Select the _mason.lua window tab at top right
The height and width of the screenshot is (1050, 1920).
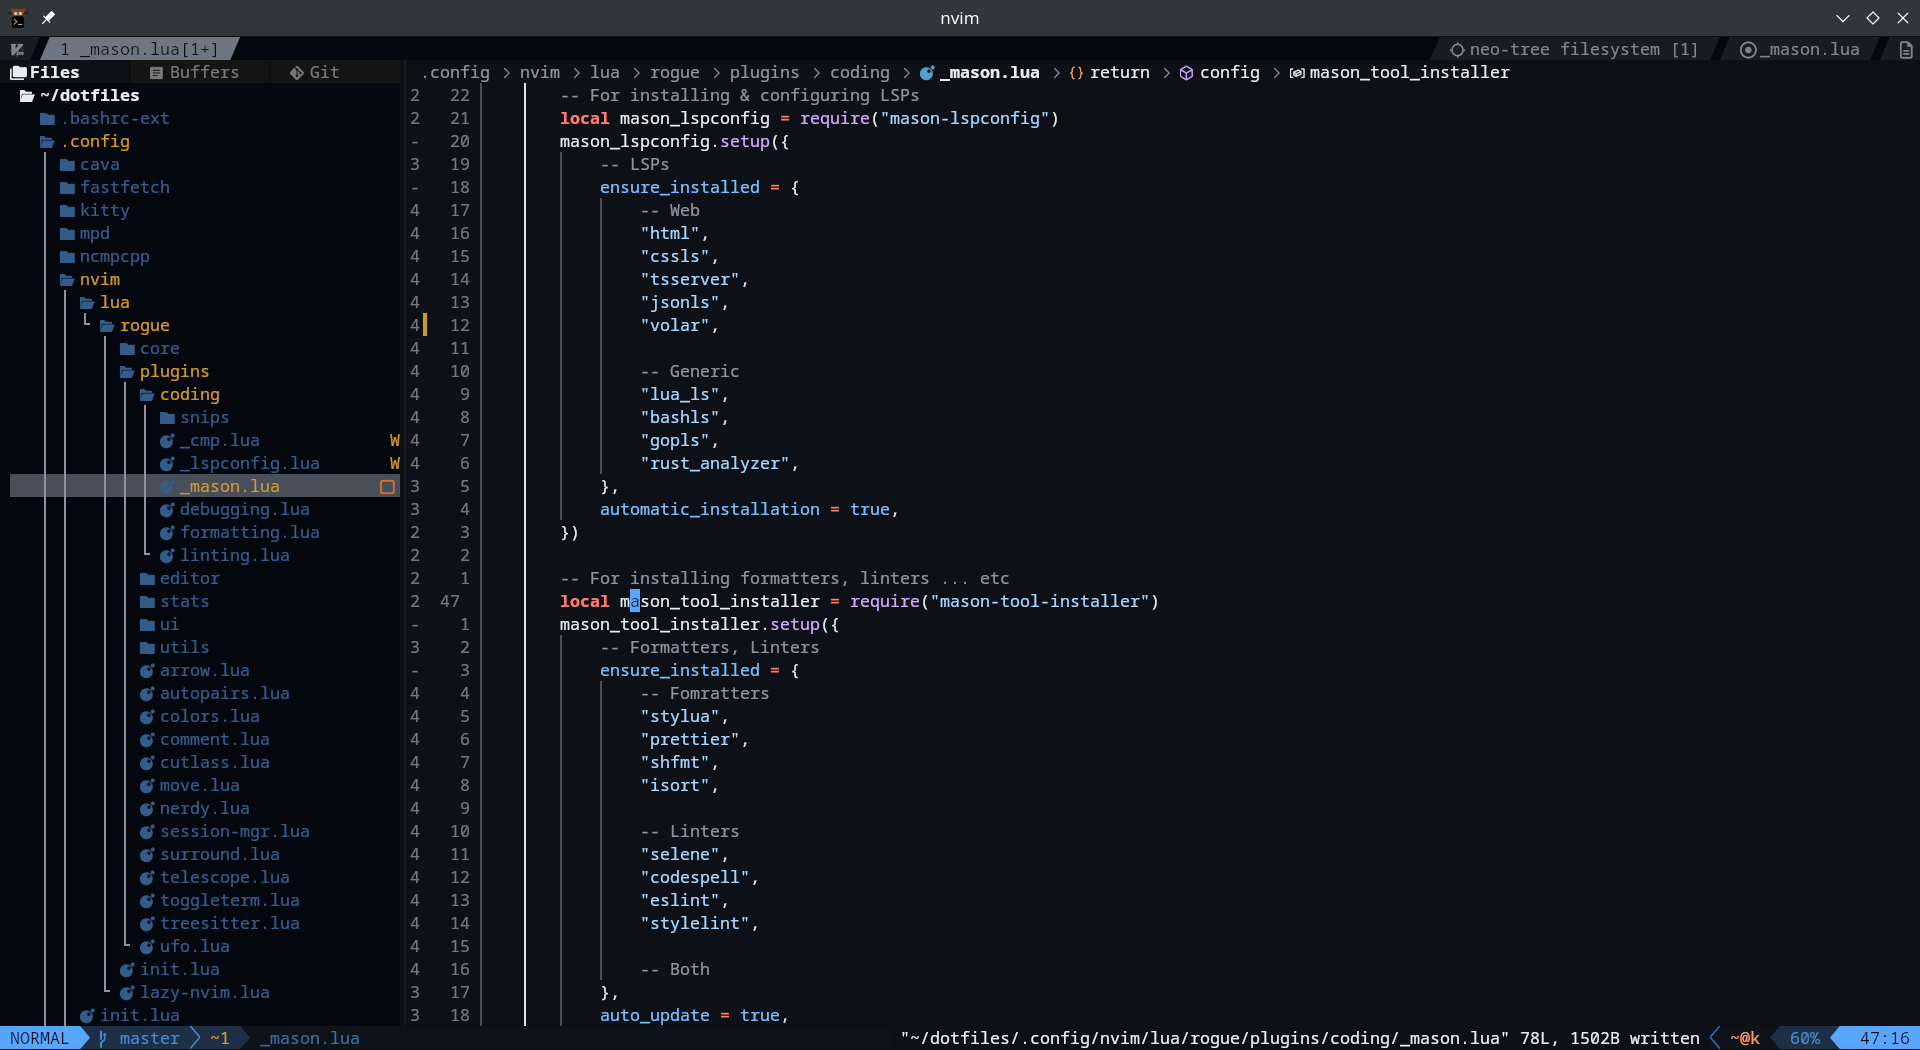[x=1800, y=49]
